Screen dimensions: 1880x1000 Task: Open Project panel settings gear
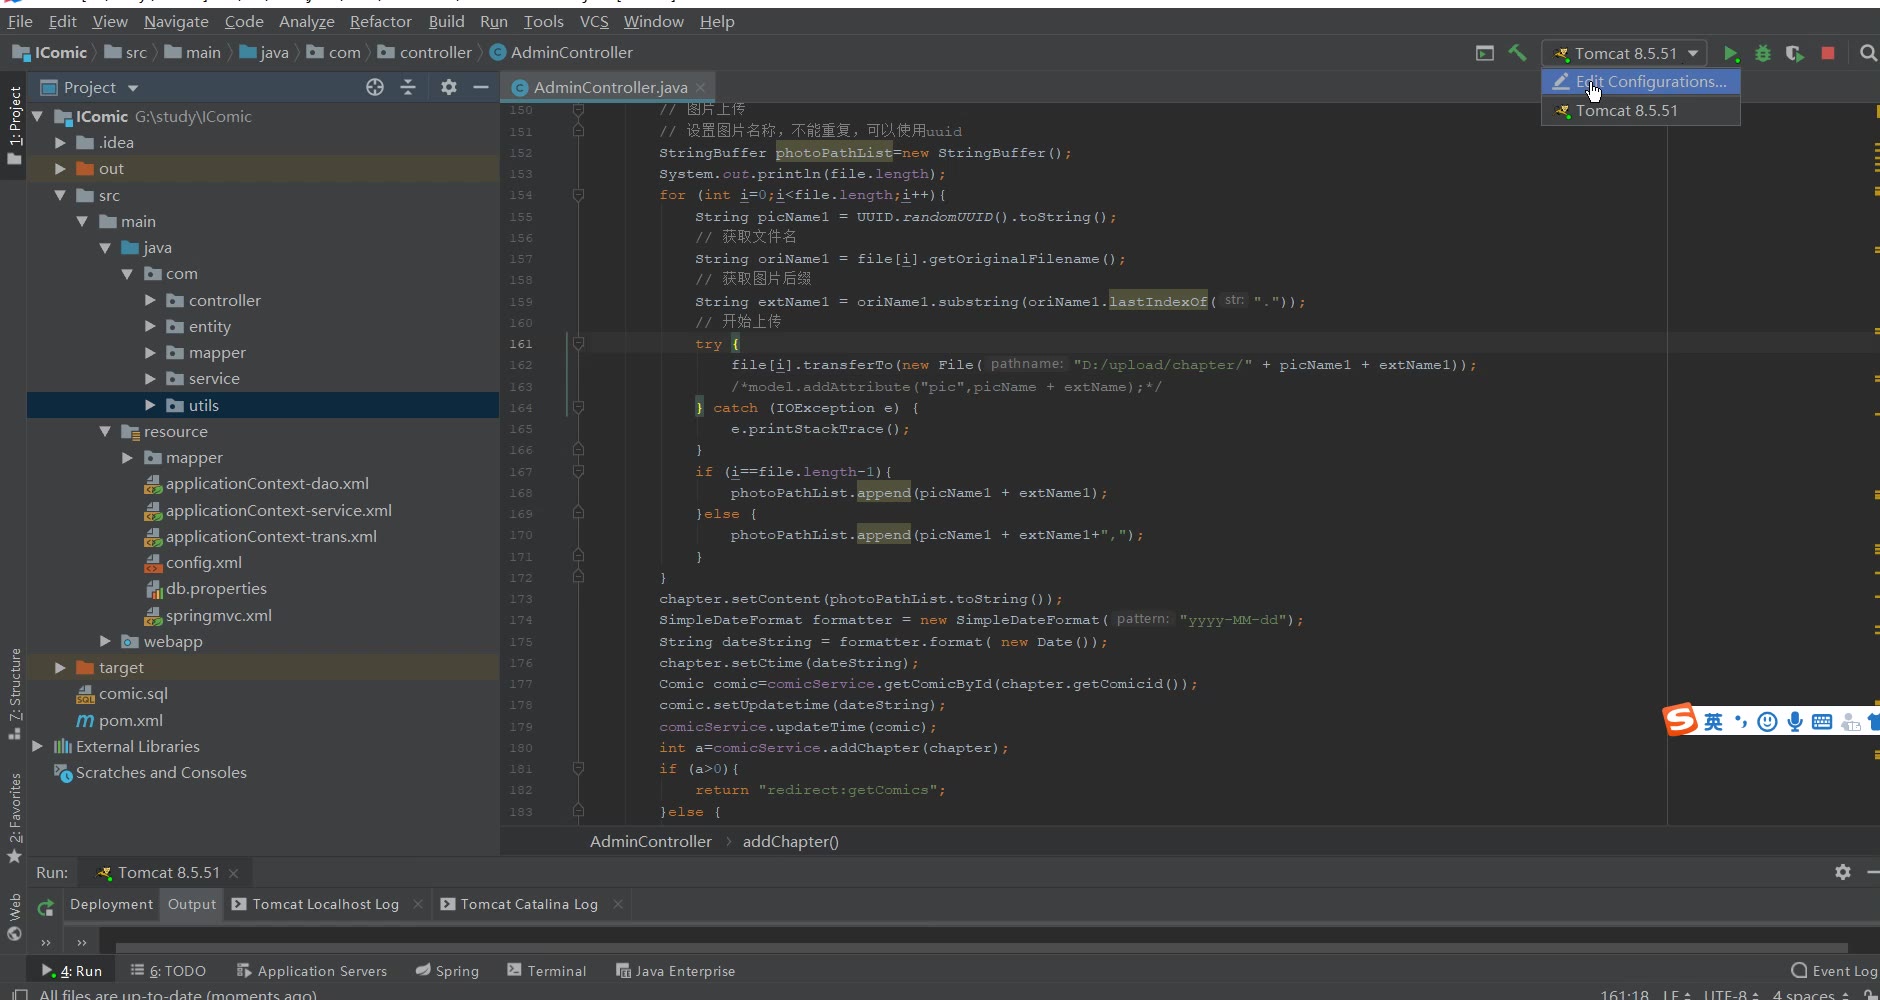tap(449, 87)
